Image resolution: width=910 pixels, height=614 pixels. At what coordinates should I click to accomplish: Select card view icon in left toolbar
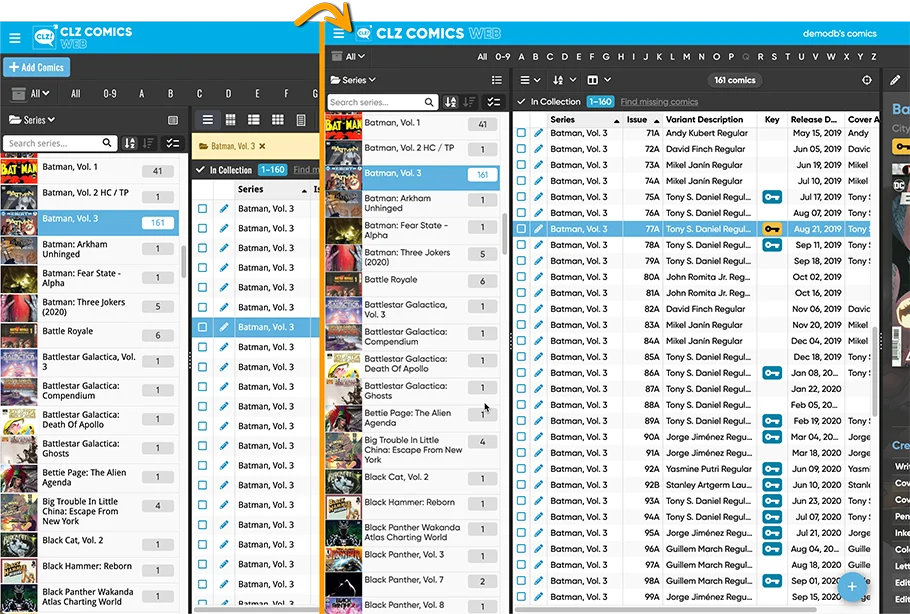click(254, 120)
